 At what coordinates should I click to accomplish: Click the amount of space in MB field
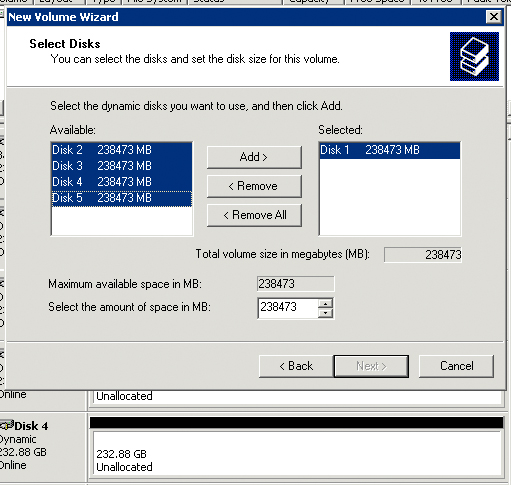288,308
